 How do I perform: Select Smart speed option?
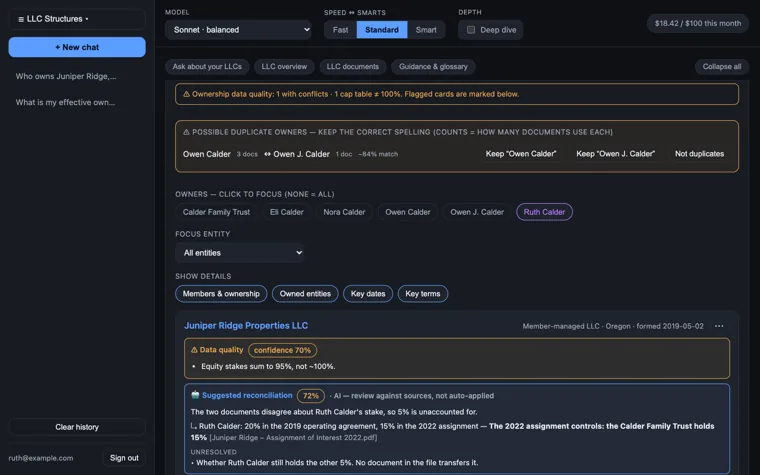[426, 30]
